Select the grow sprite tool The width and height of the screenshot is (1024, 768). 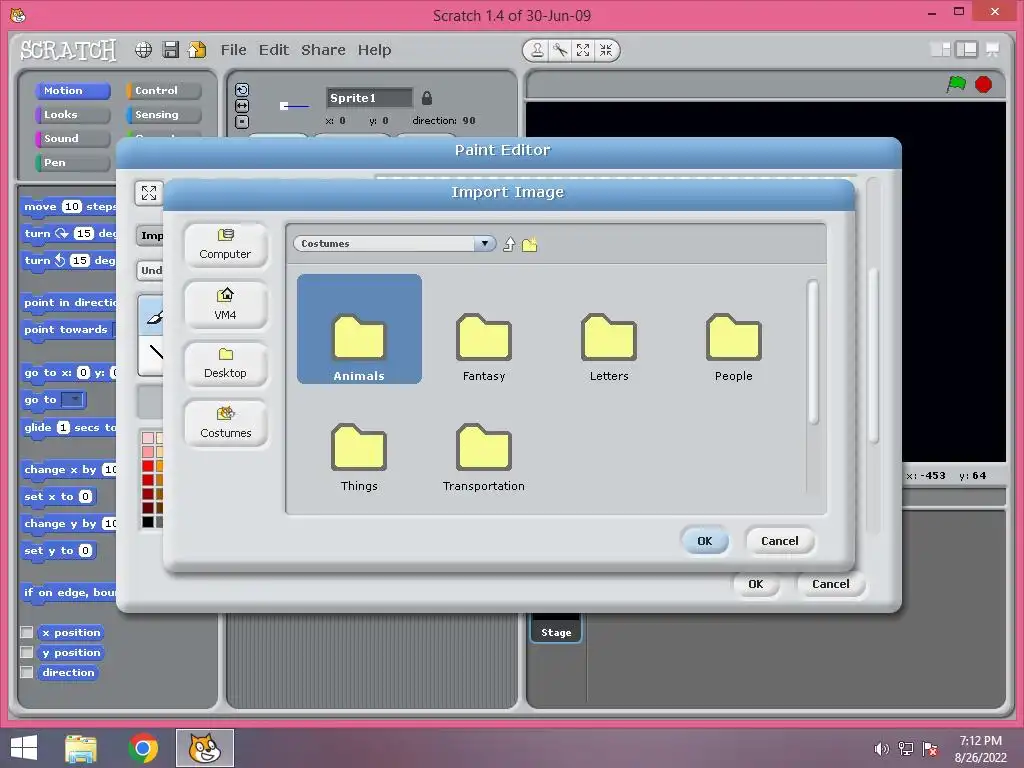click(583, 50)
